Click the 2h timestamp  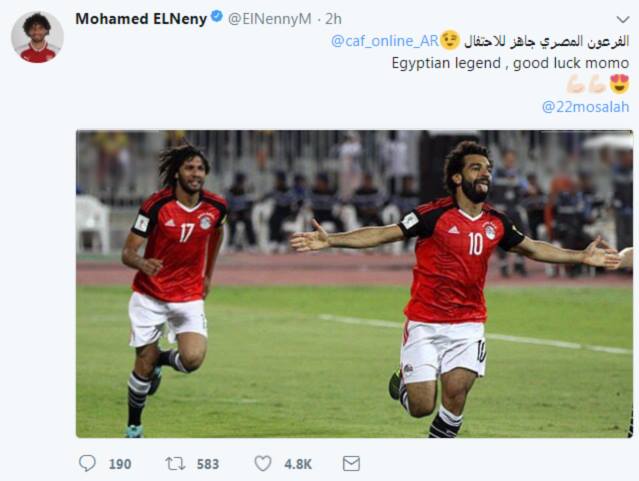pos(333,19)
